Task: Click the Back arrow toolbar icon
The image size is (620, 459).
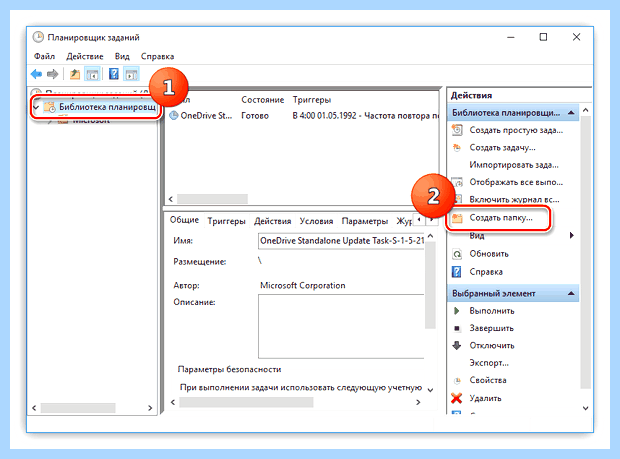Action: (36, 74)
